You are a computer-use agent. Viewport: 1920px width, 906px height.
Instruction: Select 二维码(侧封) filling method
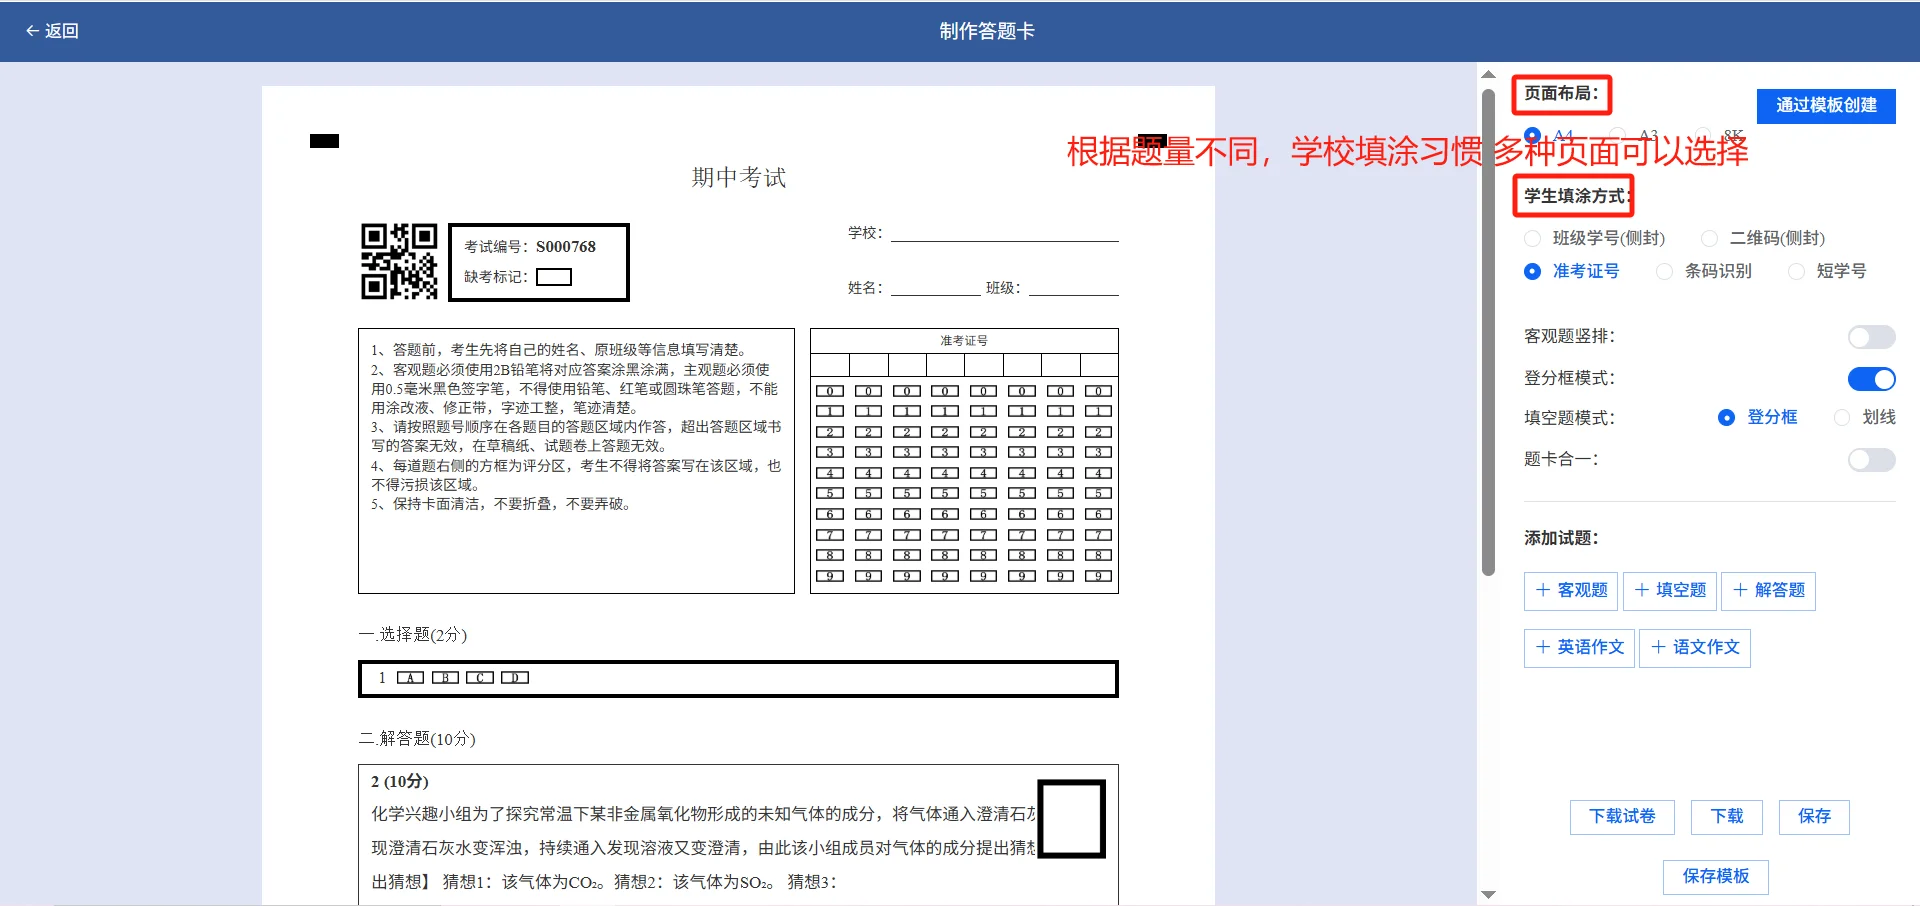click(1709, 238)
